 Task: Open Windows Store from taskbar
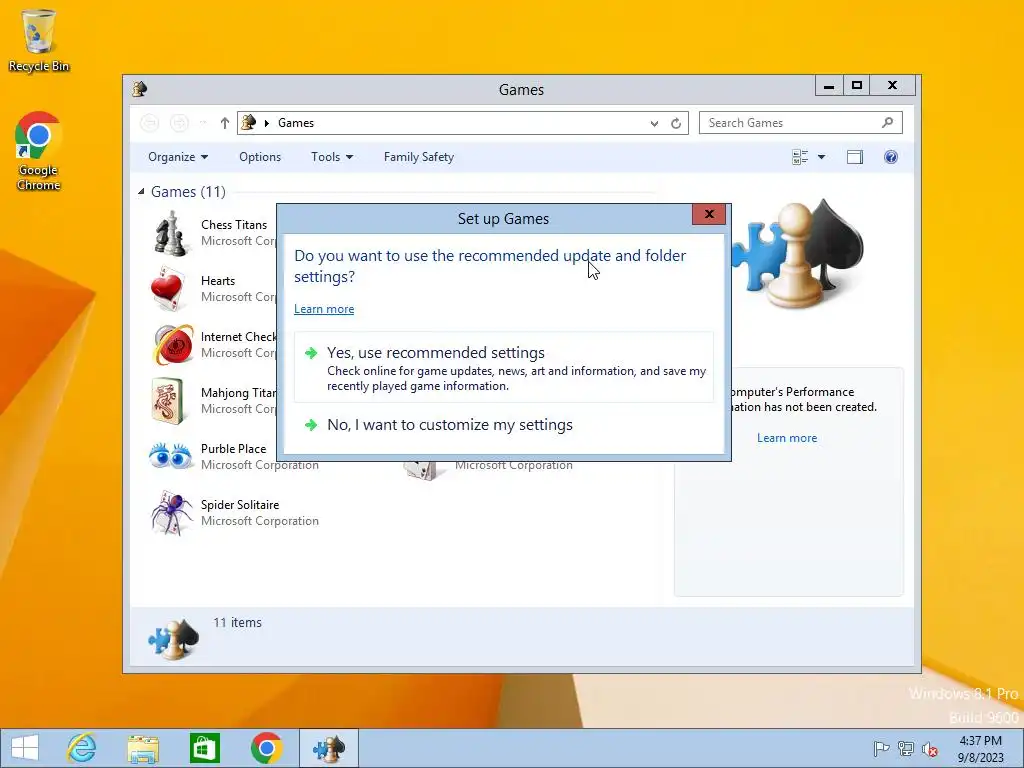click(204, 748)
